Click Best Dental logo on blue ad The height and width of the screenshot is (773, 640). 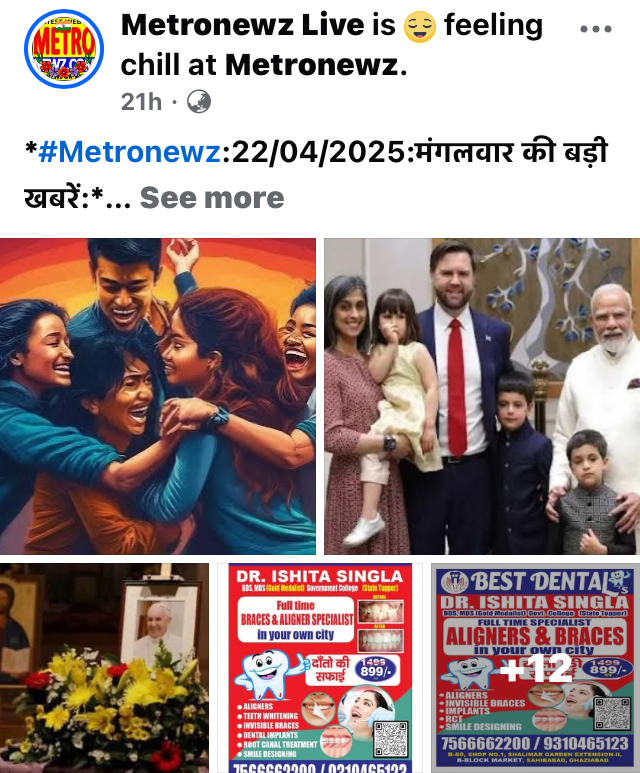[x=455, y=582]
